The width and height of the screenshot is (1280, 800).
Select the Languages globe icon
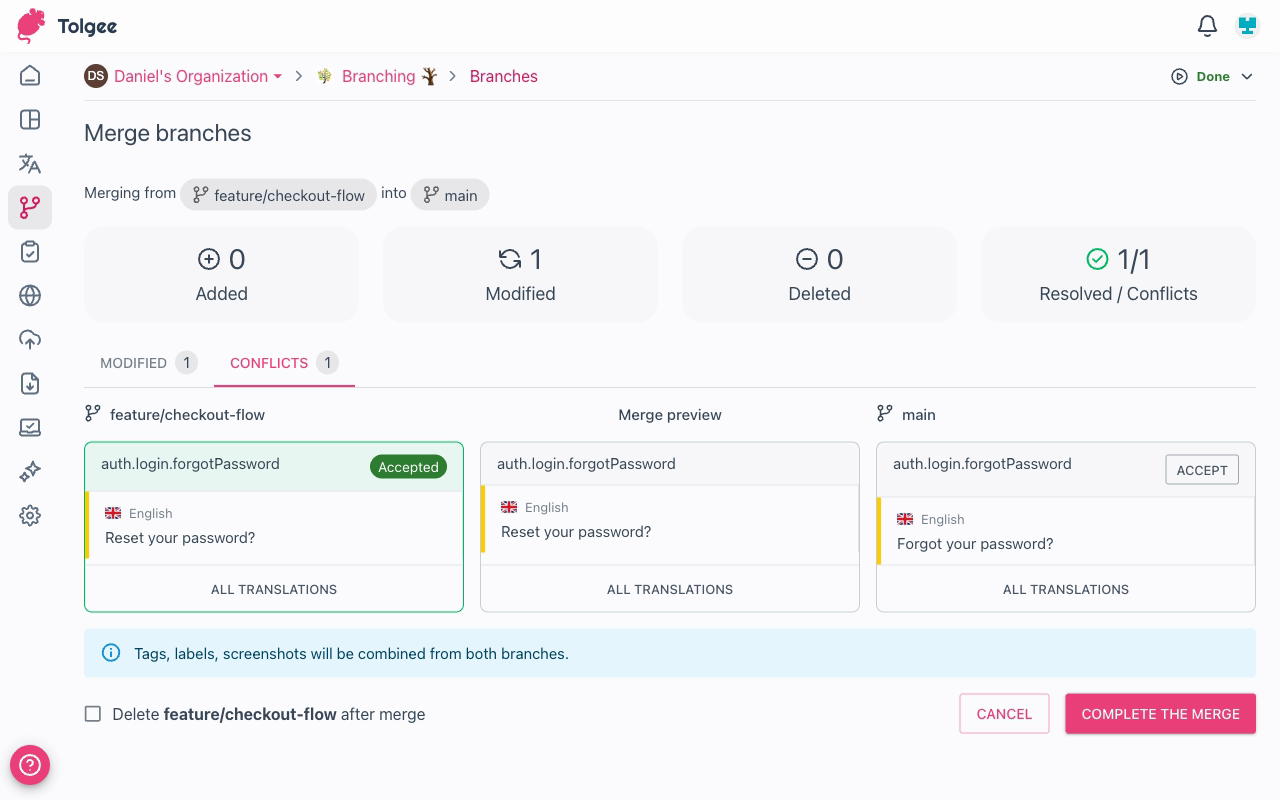[x=29, y=295]
